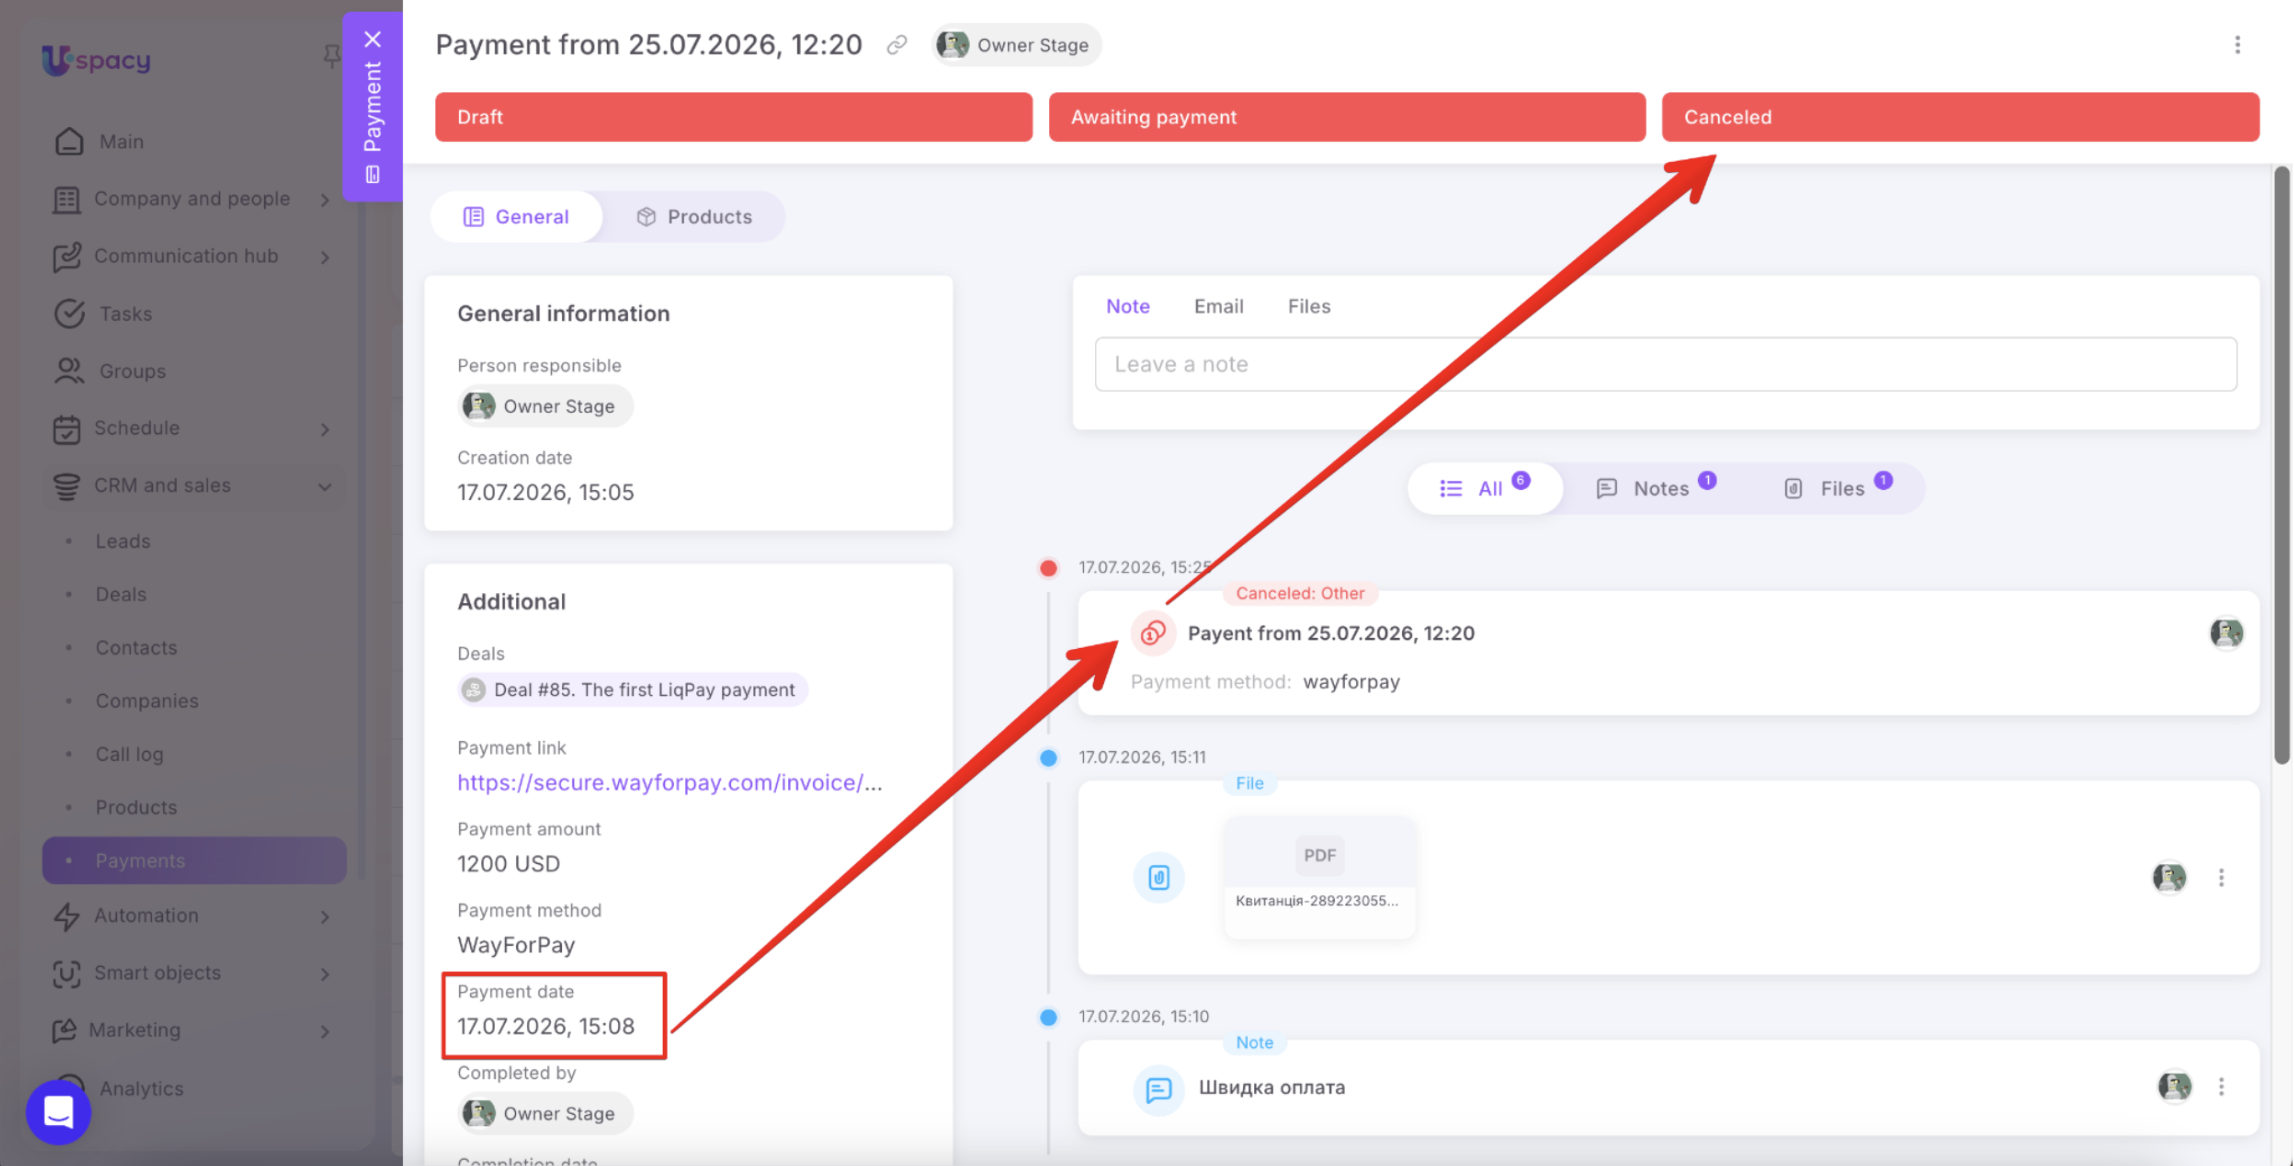Image resolution: width=2294 pixels, height=1166 pixels.
Task: Switch to the General tab
Action: pyautogui.click(x=516, y=216)
